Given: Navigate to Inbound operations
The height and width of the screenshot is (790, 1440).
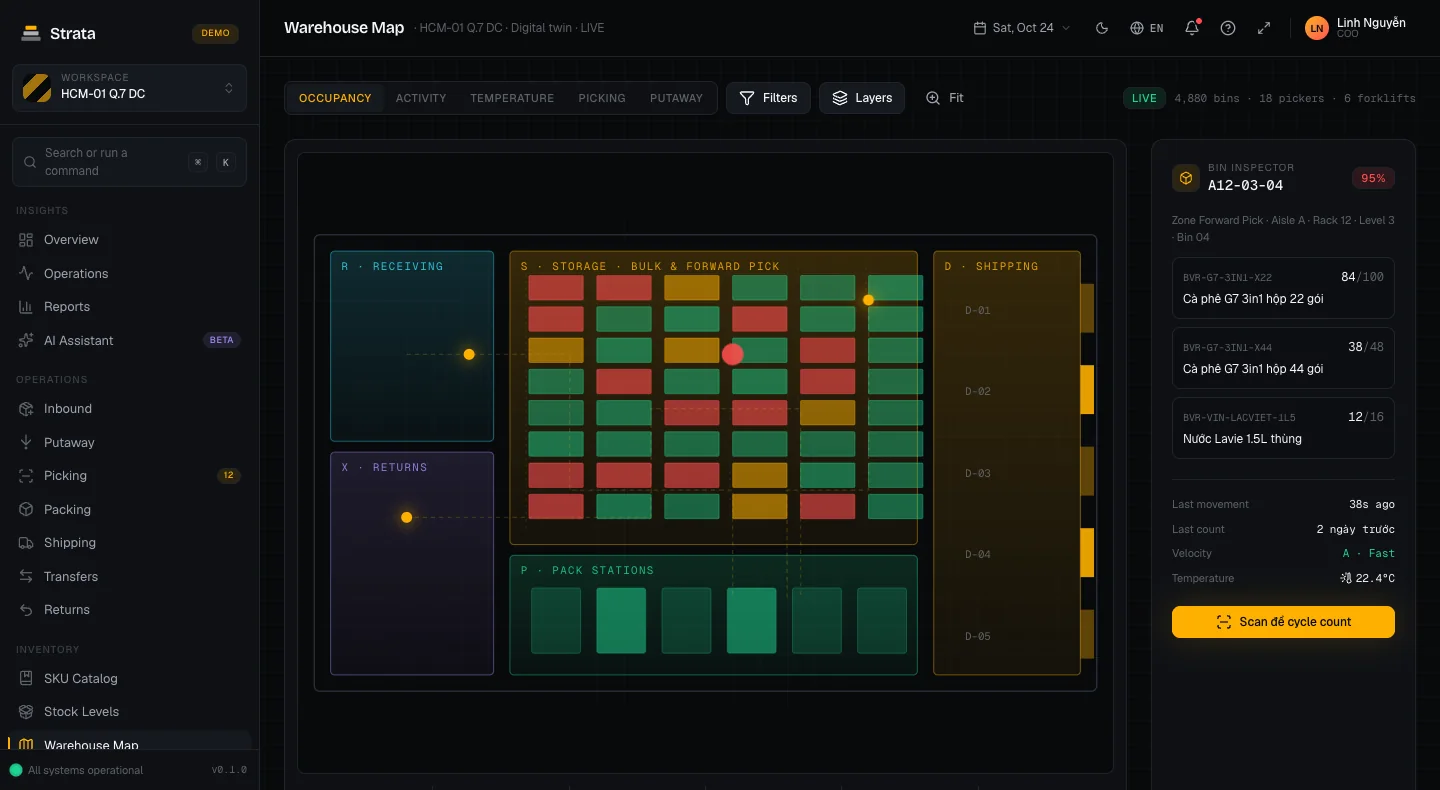Looking at the screenshot, I should [130, 409].
